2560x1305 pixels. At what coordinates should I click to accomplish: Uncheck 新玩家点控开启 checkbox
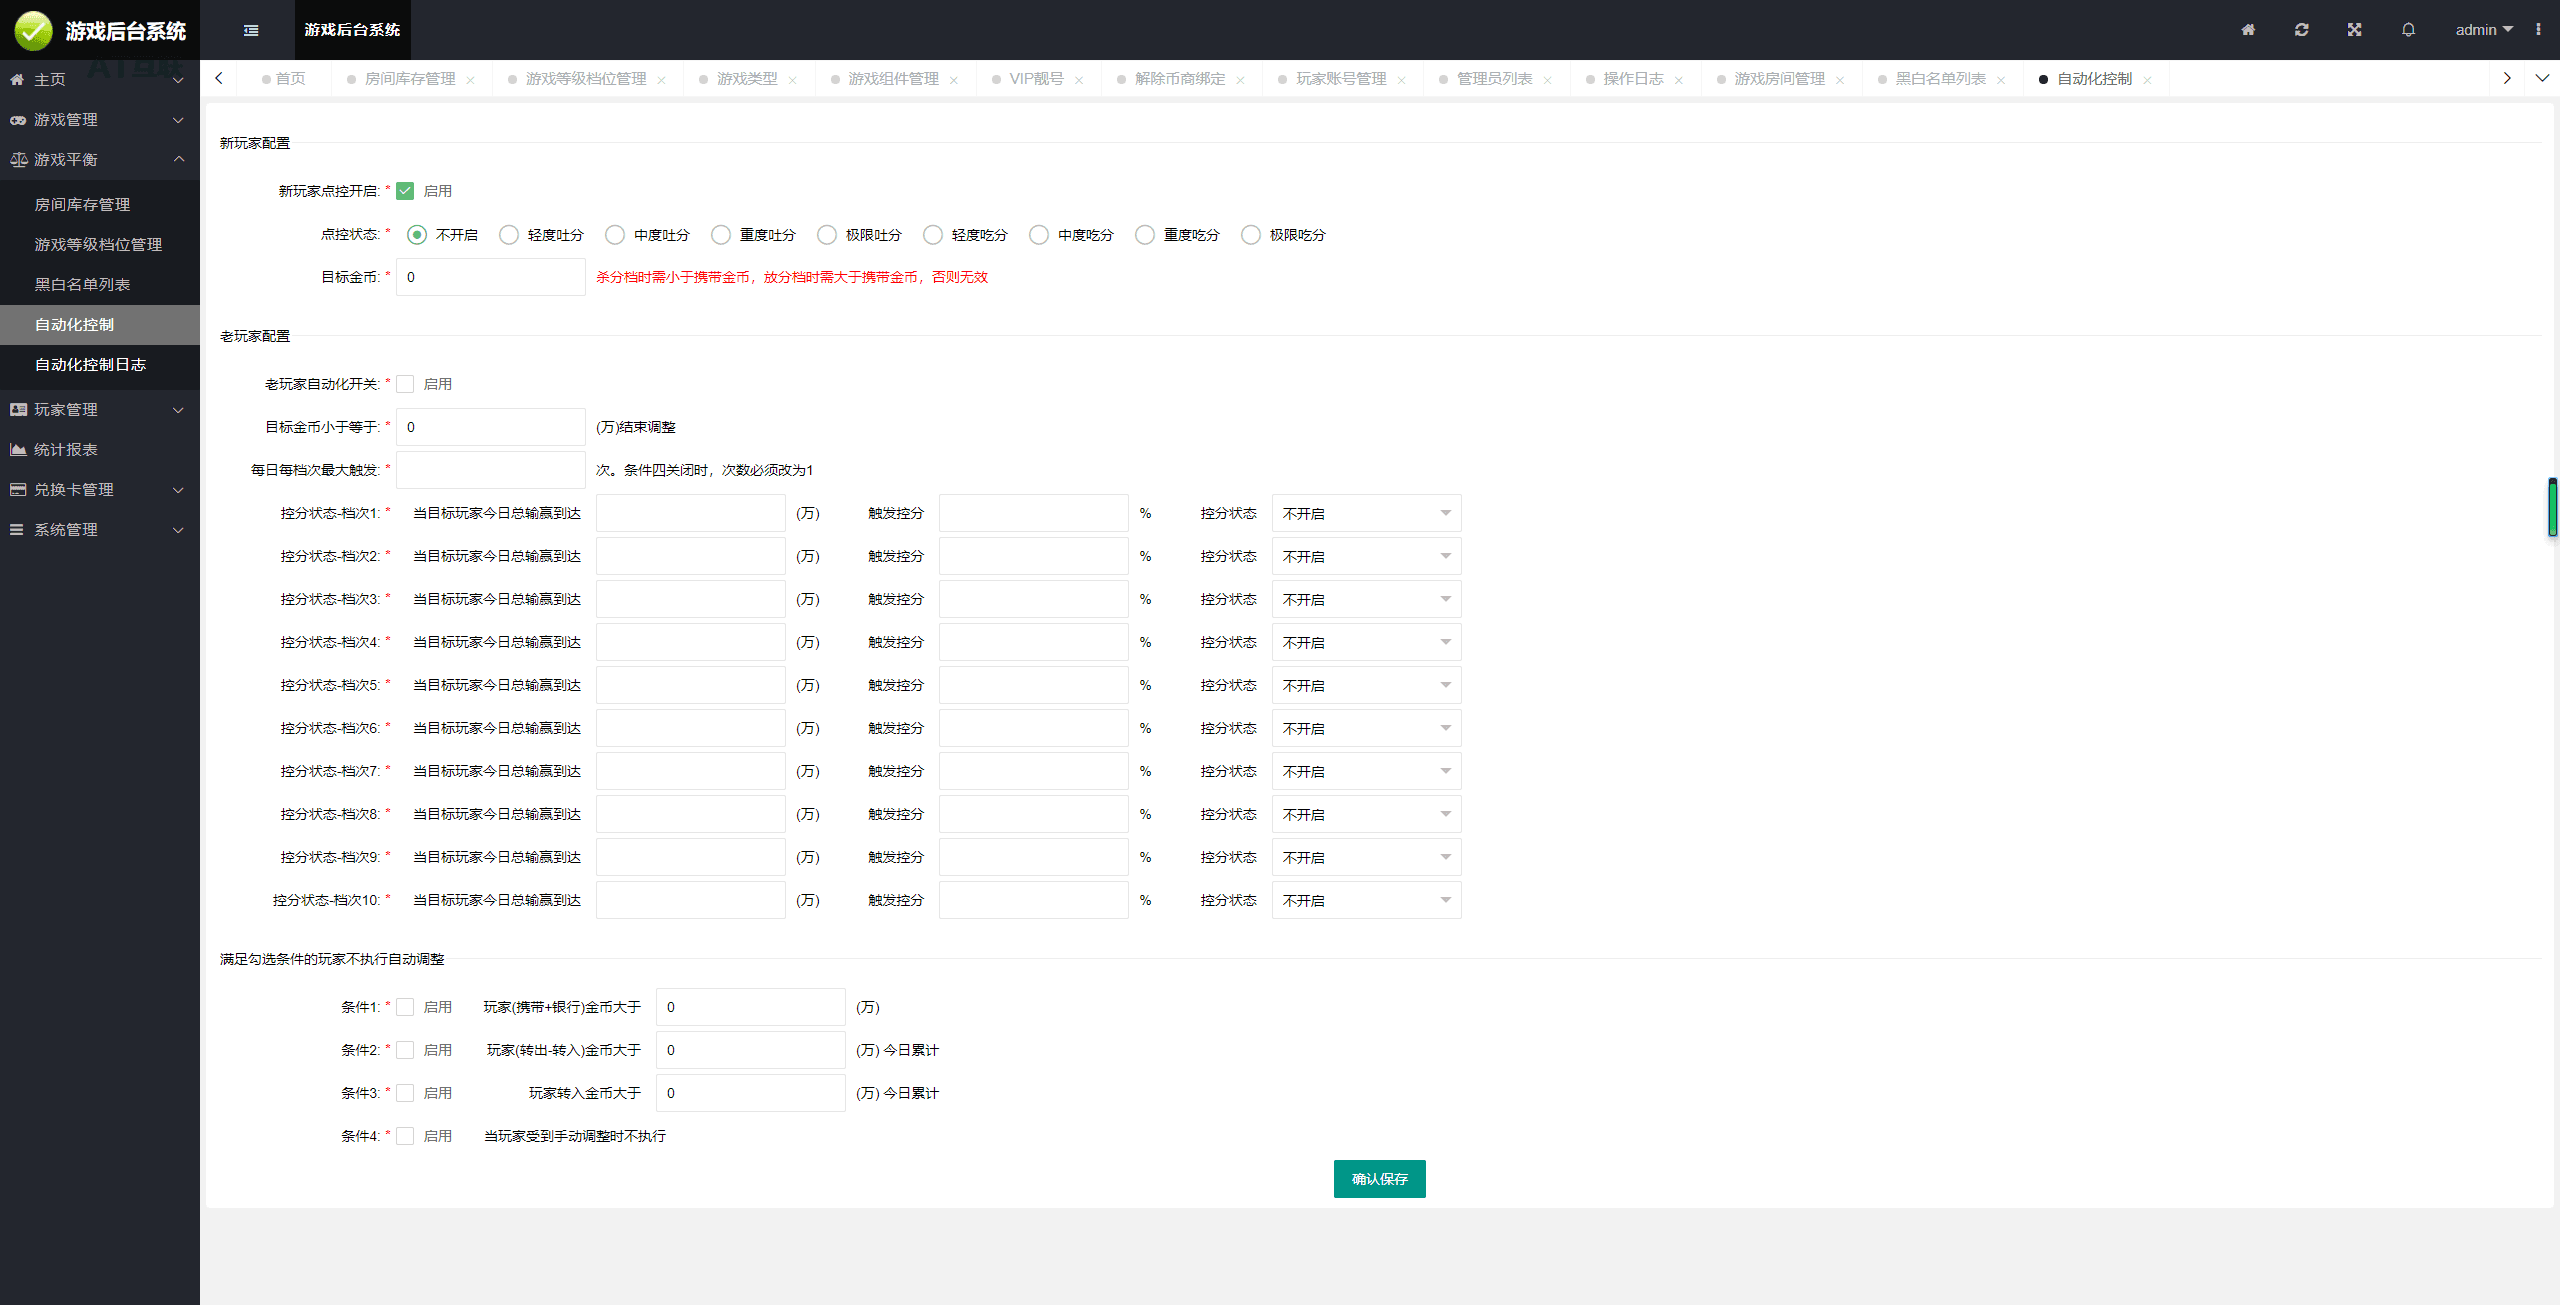coord(405,191)
